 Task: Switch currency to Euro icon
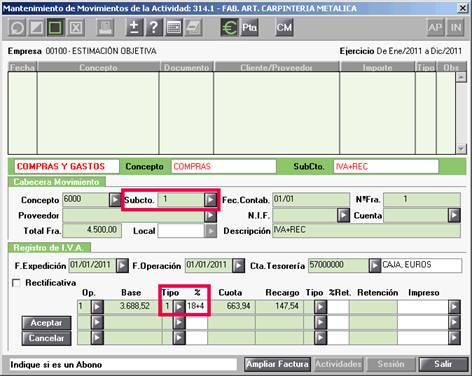(x=229, y=28)
